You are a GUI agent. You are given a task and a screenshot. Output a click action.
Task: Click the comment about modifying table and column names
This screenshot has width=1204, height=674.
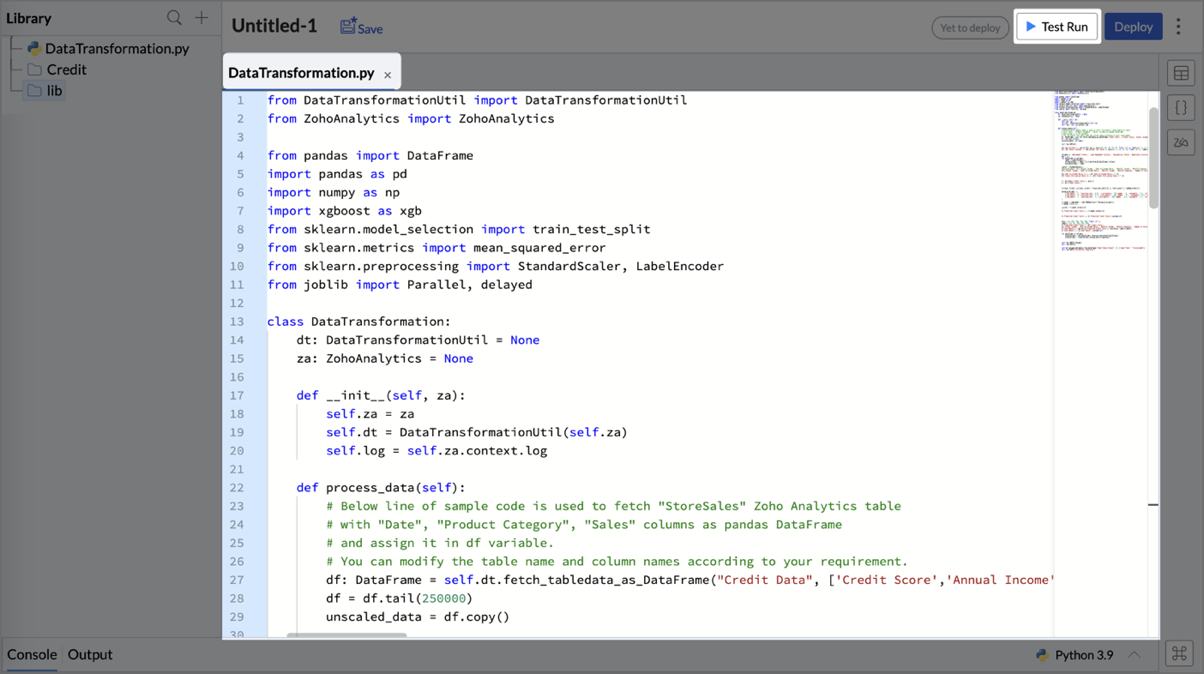click(617, 562)
